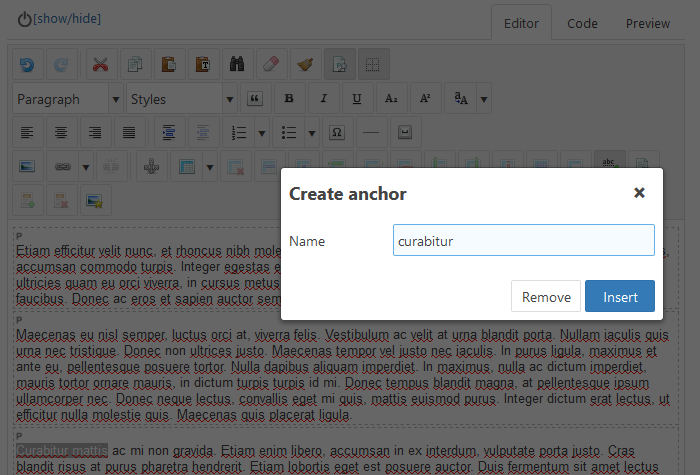The image size is (700, 475).
Task: Toggle bold formatting
Action: (289, 99)
